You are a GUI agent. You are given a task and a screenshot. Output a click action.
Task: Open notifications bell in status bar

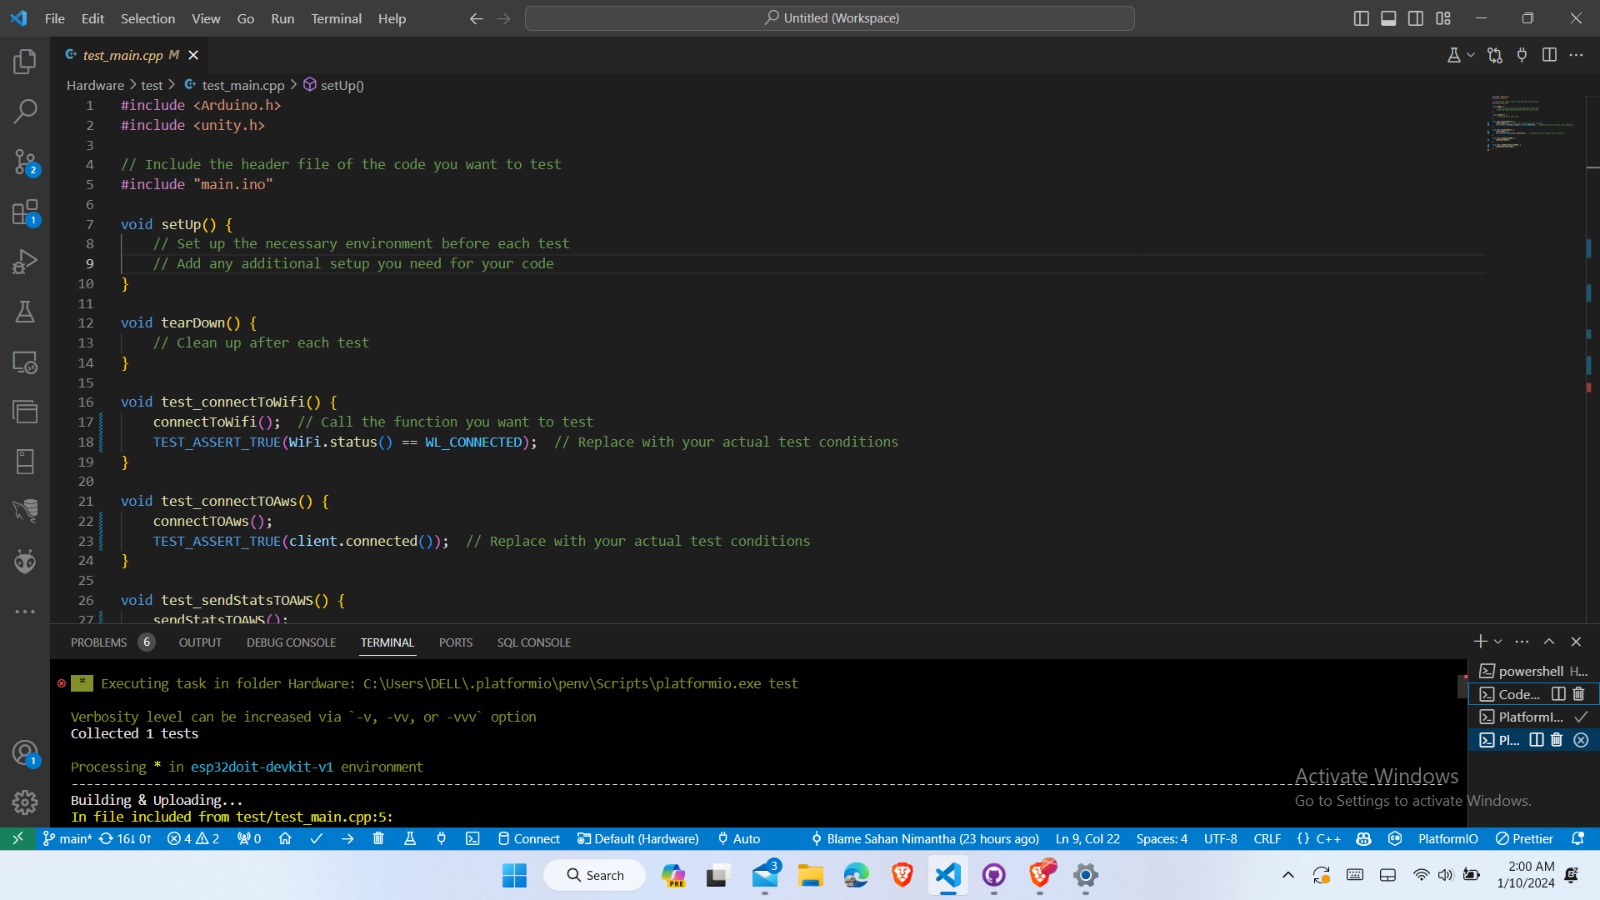(x=1578, y=839)
